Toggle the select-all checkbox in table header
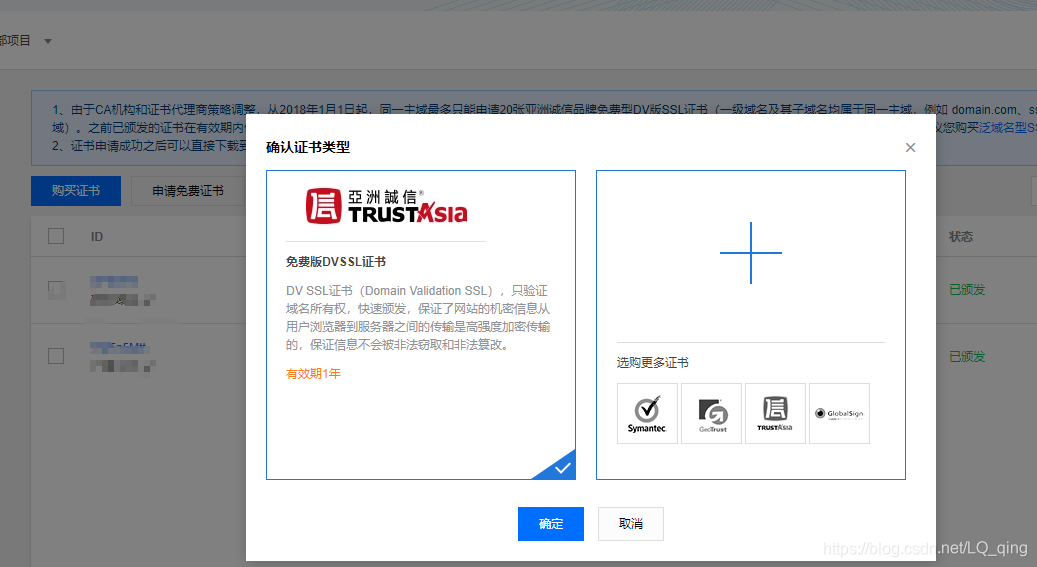Screen dimensions: 1037x567 tap(56, 236)
